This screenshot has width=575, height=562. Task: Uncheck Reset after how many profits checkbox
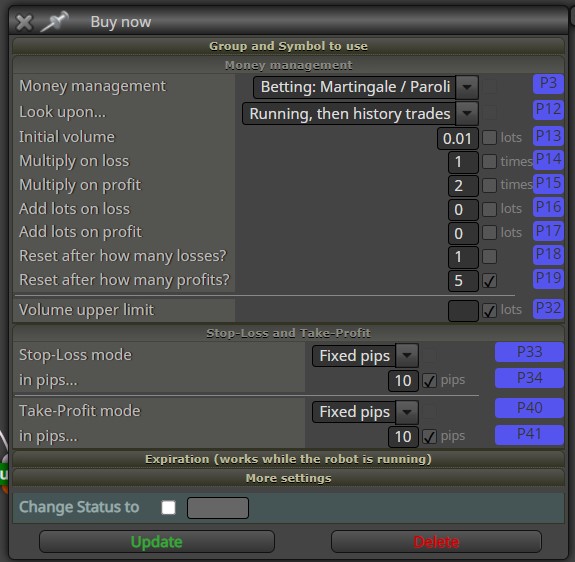click(490, 281)
